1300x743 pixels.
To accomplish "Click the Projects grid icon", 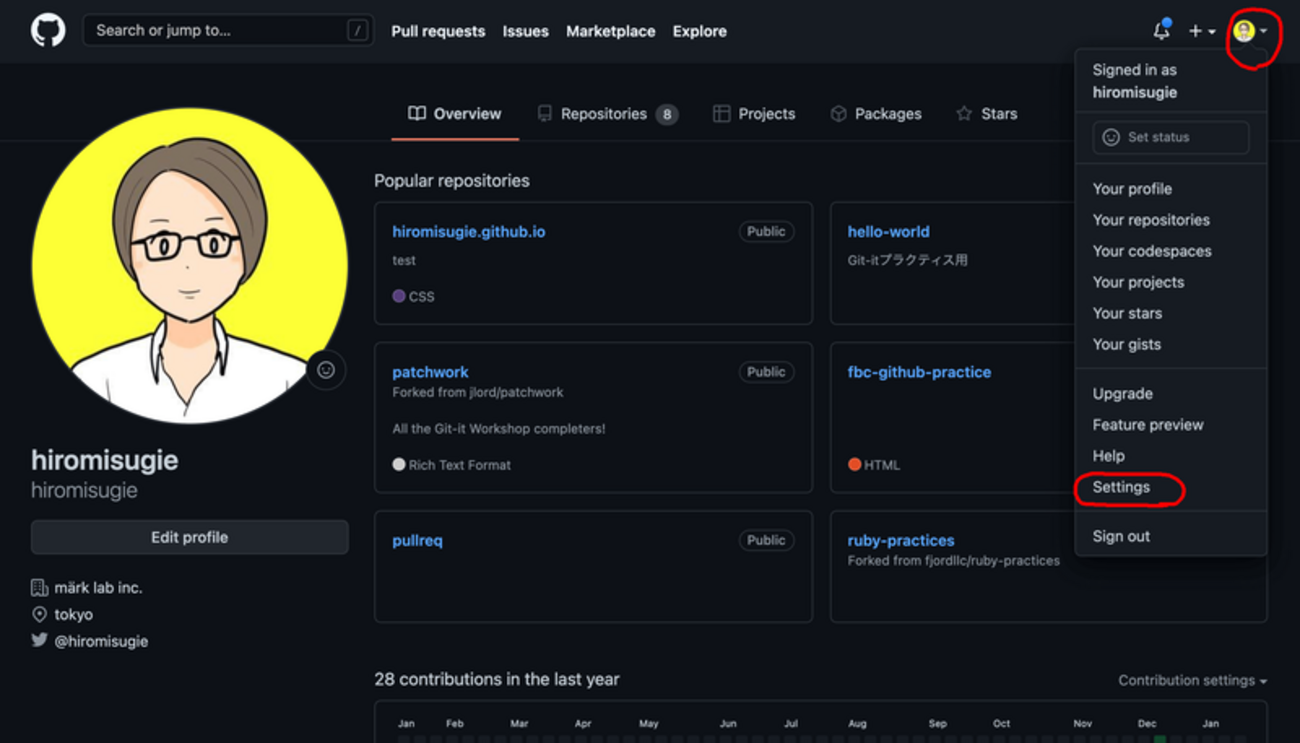I will coord(721,113).
